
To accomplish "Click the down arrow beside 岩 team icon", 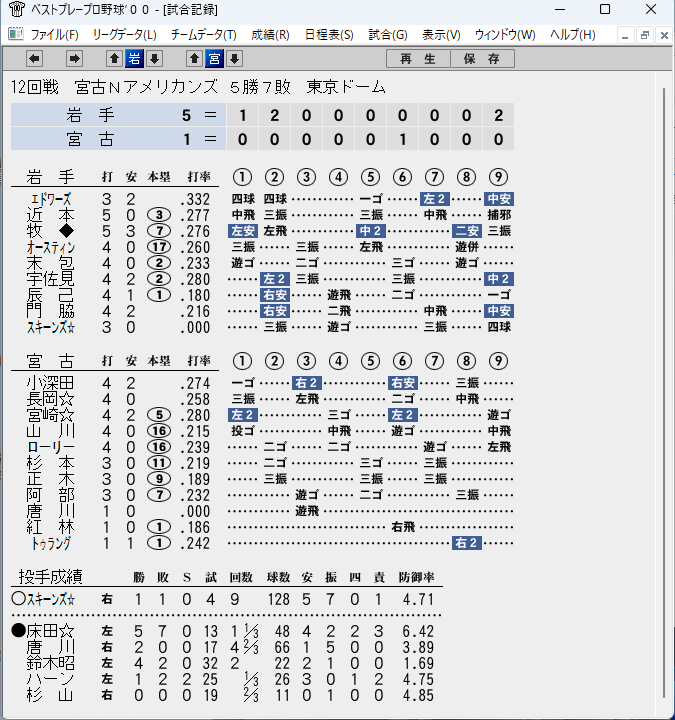I will 155,59.
